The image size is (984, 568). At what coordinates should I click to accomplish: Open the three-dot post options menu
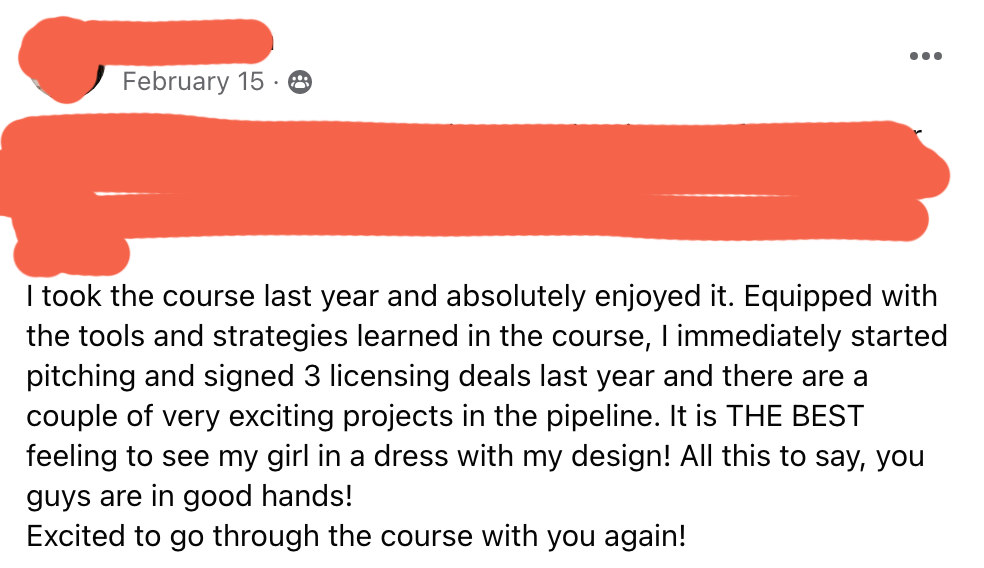click(x=926, y=56)
